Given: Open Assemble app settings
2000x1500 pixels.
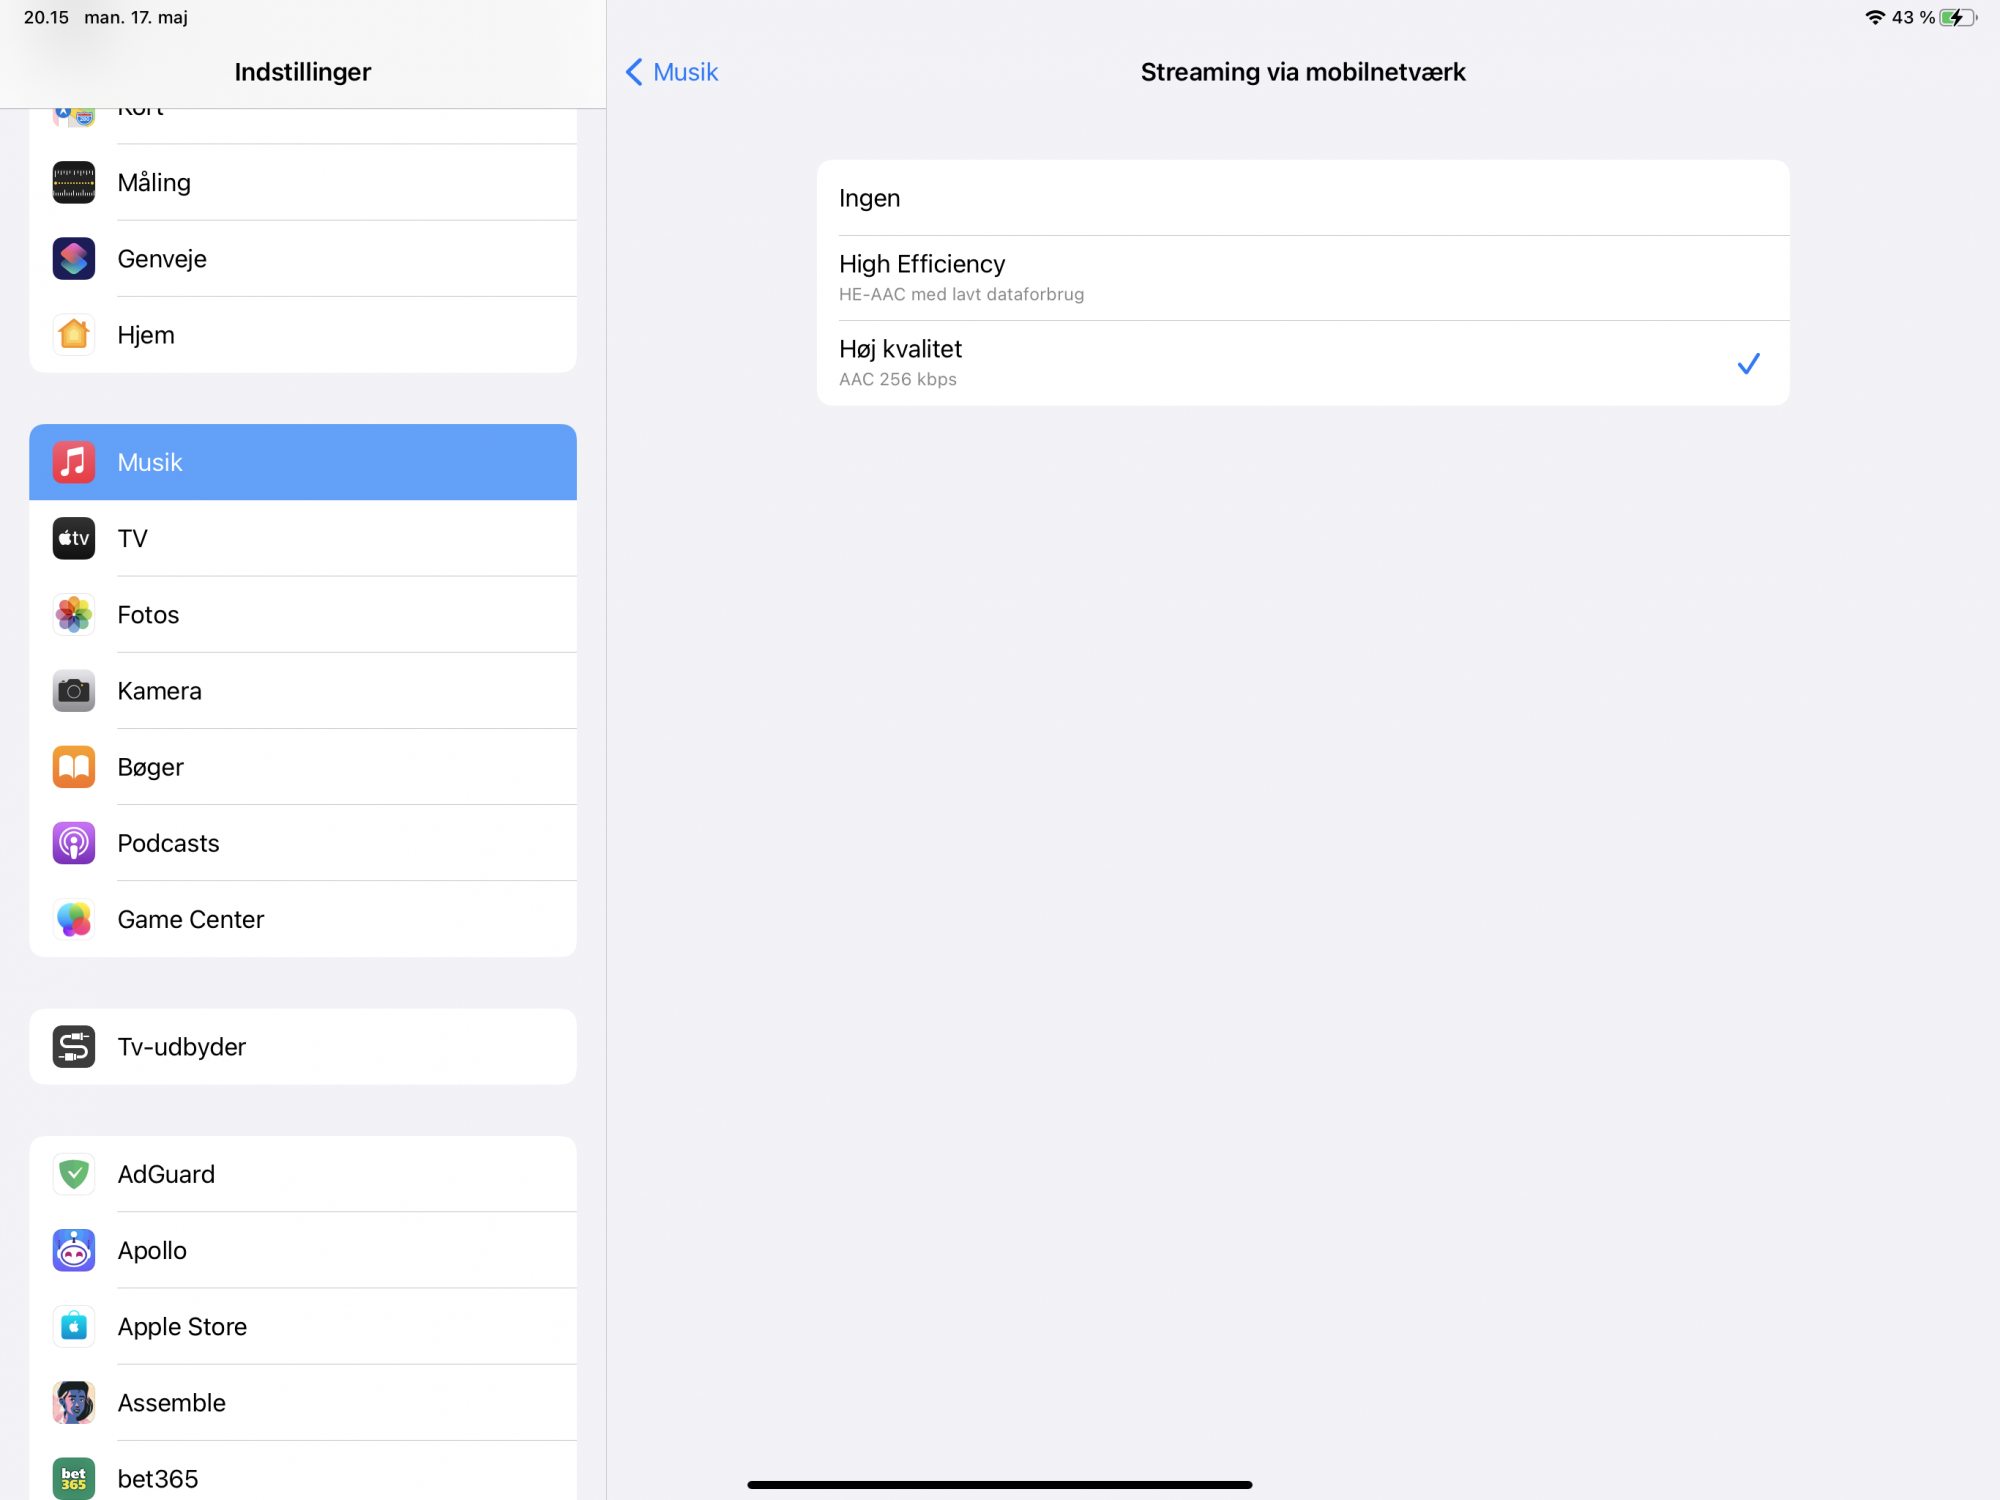Looking at the screenshot, I should click(300, 1402).
